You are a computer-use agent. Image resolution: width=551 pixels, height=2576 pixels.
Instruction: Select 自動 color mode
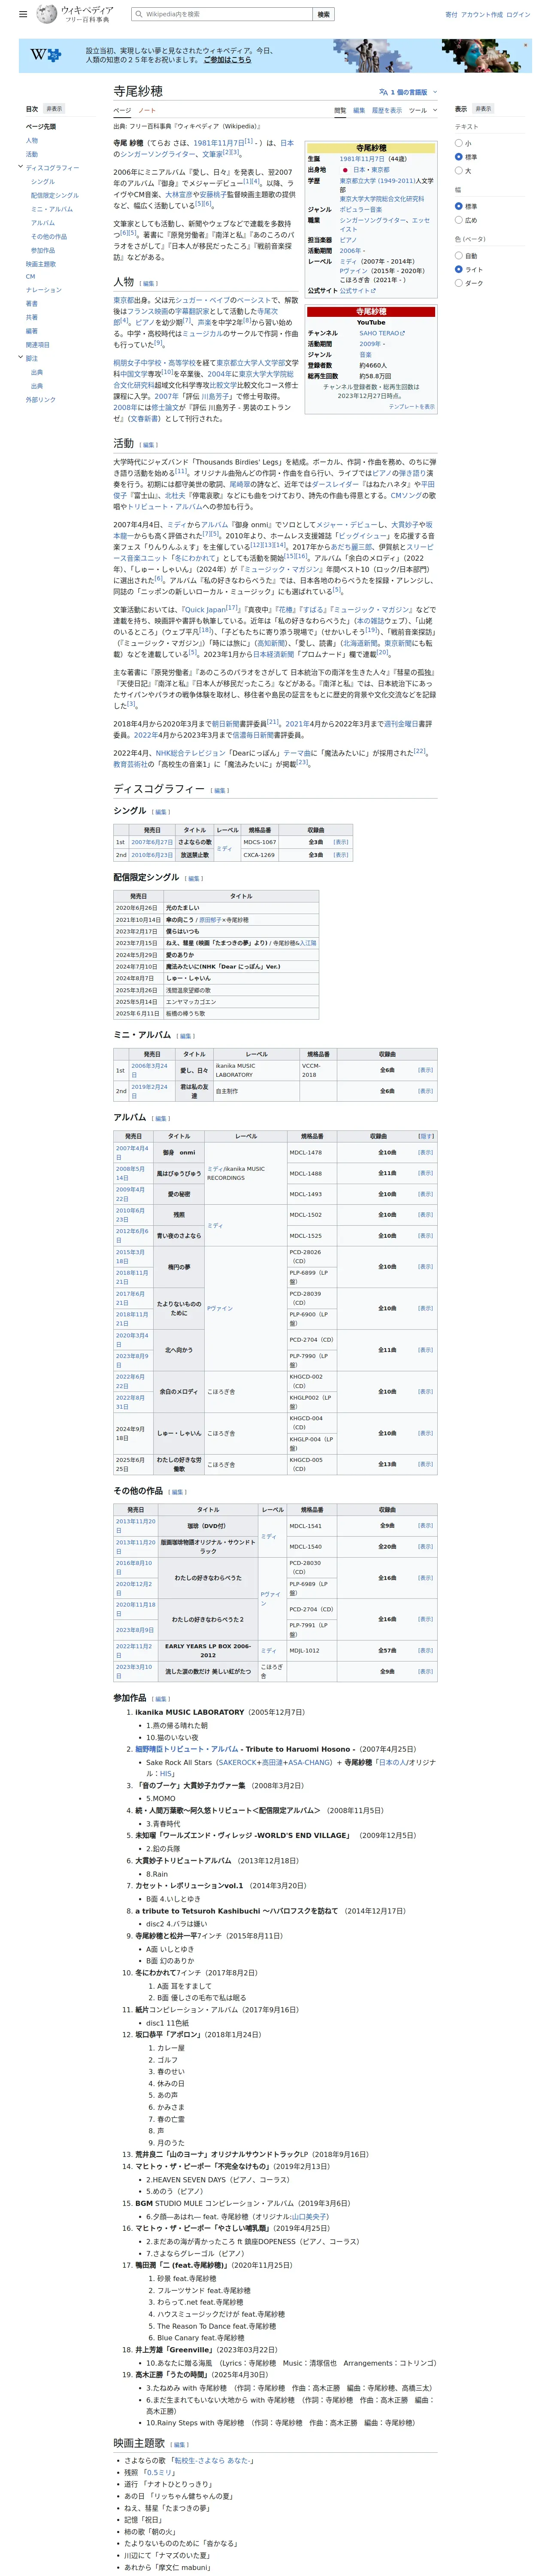click(459, 256)
